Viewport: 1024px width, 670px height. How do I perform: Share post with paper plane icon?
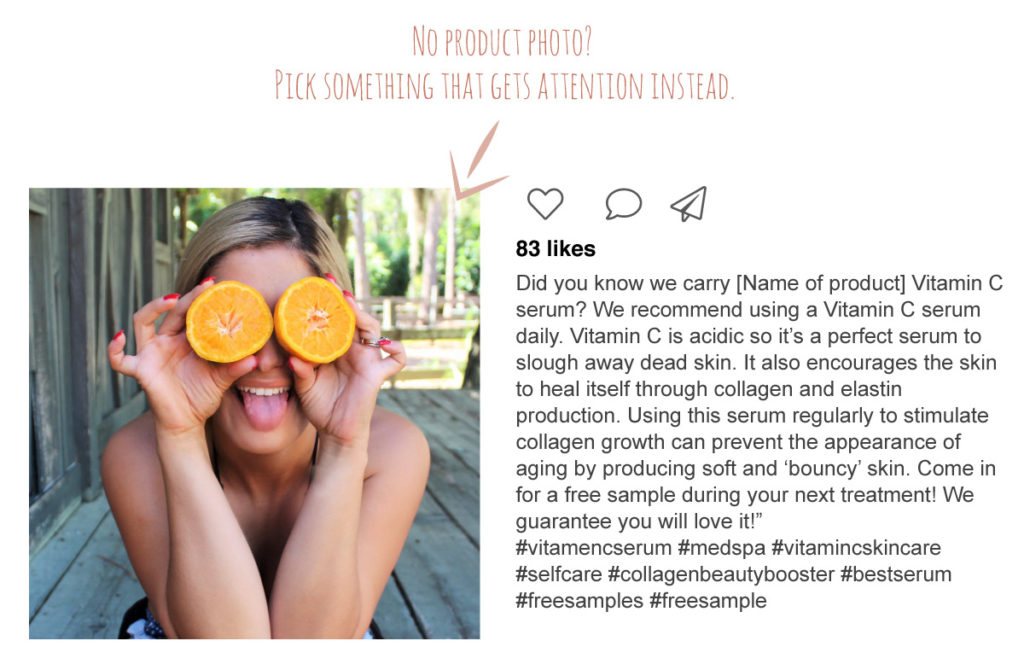pos(689,204)
